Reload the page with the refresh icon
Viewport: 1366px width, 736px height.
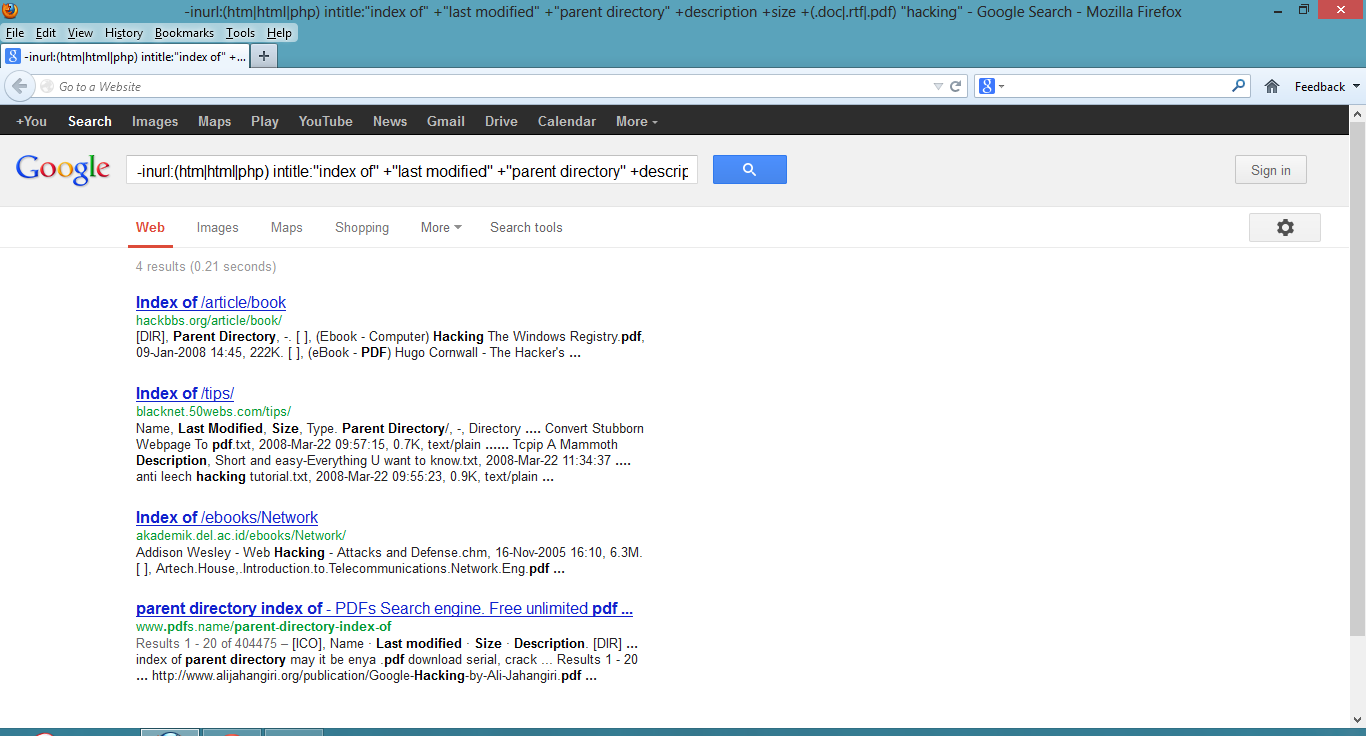coord(955,86)
